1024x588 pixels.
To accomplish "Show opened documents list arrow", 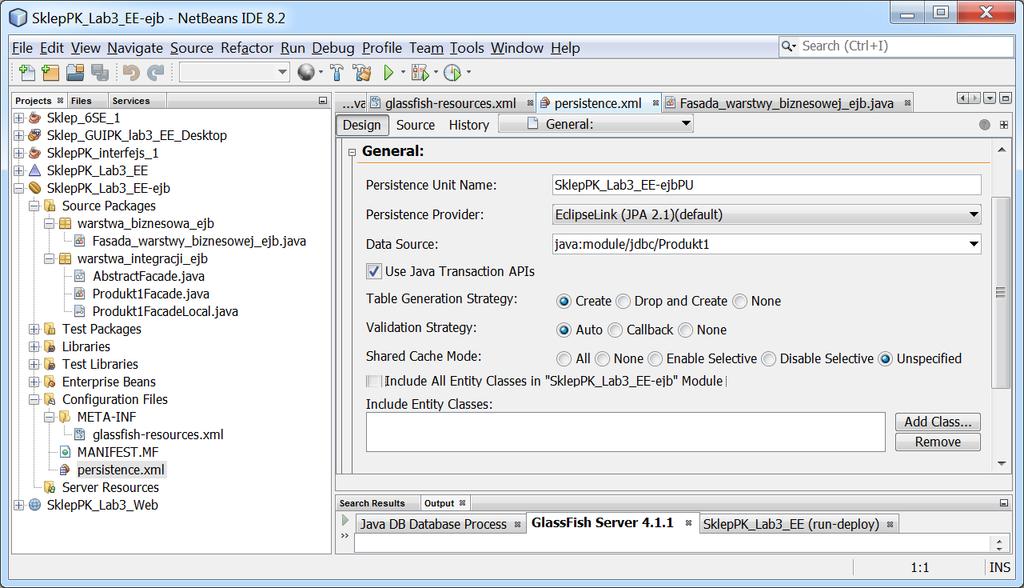I will pyautogui.click(x=989, y=98).
